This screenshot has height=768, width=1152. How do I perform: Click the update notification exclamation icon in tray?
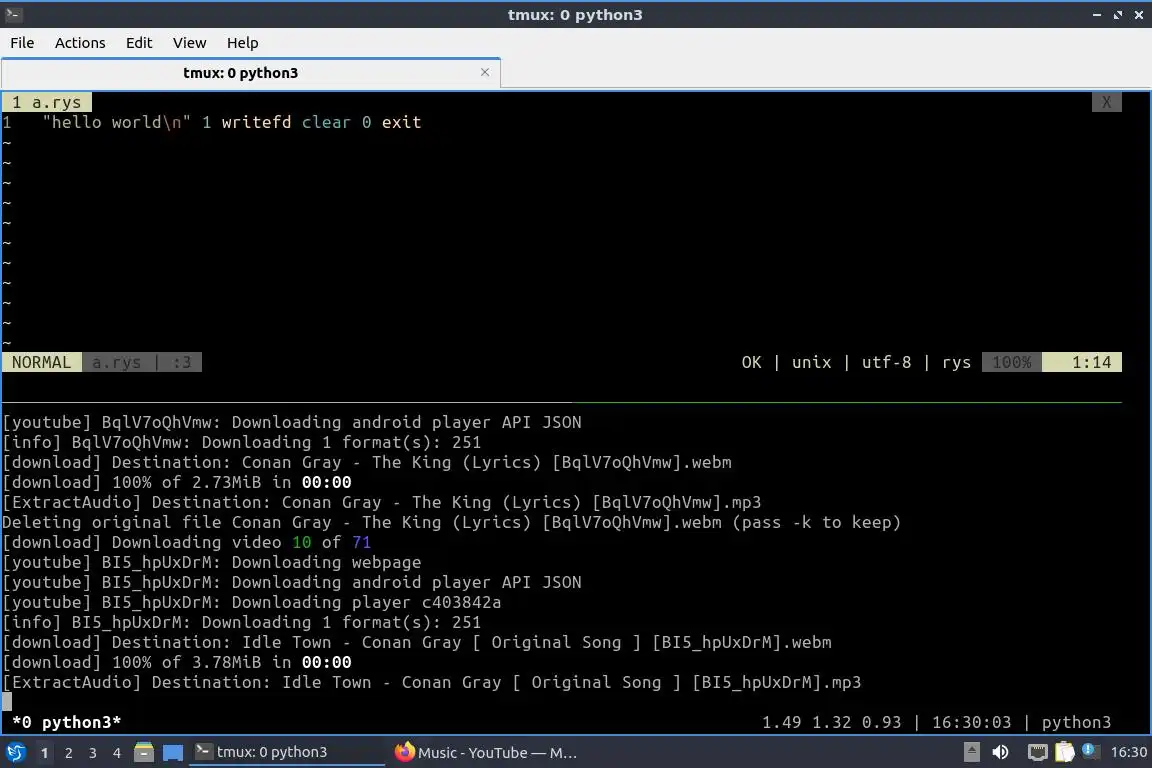point(1091,751)
